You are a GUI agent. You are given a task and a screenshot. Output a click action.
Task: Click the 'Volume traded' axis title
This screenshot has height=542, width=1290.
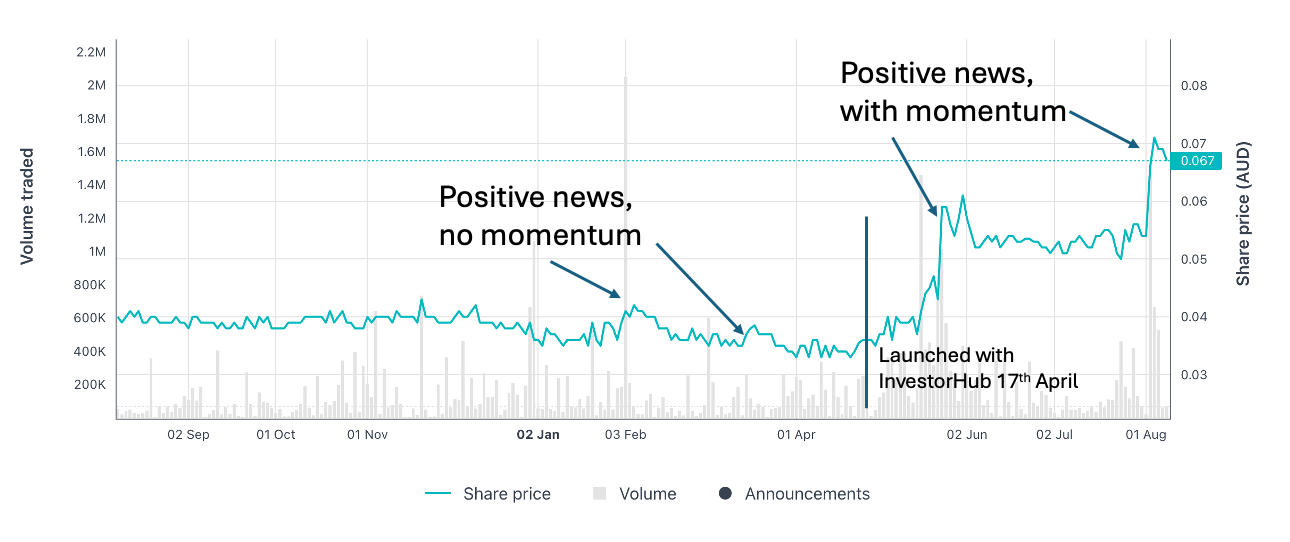click(27, 207)
